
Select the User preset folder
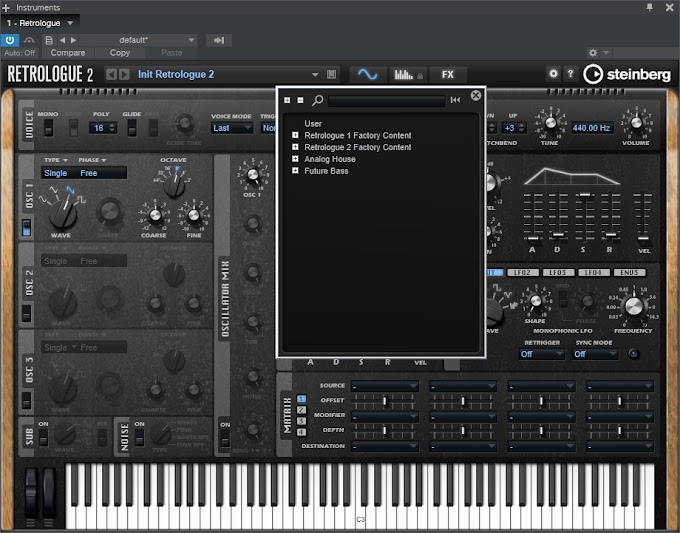pos(313,124)
